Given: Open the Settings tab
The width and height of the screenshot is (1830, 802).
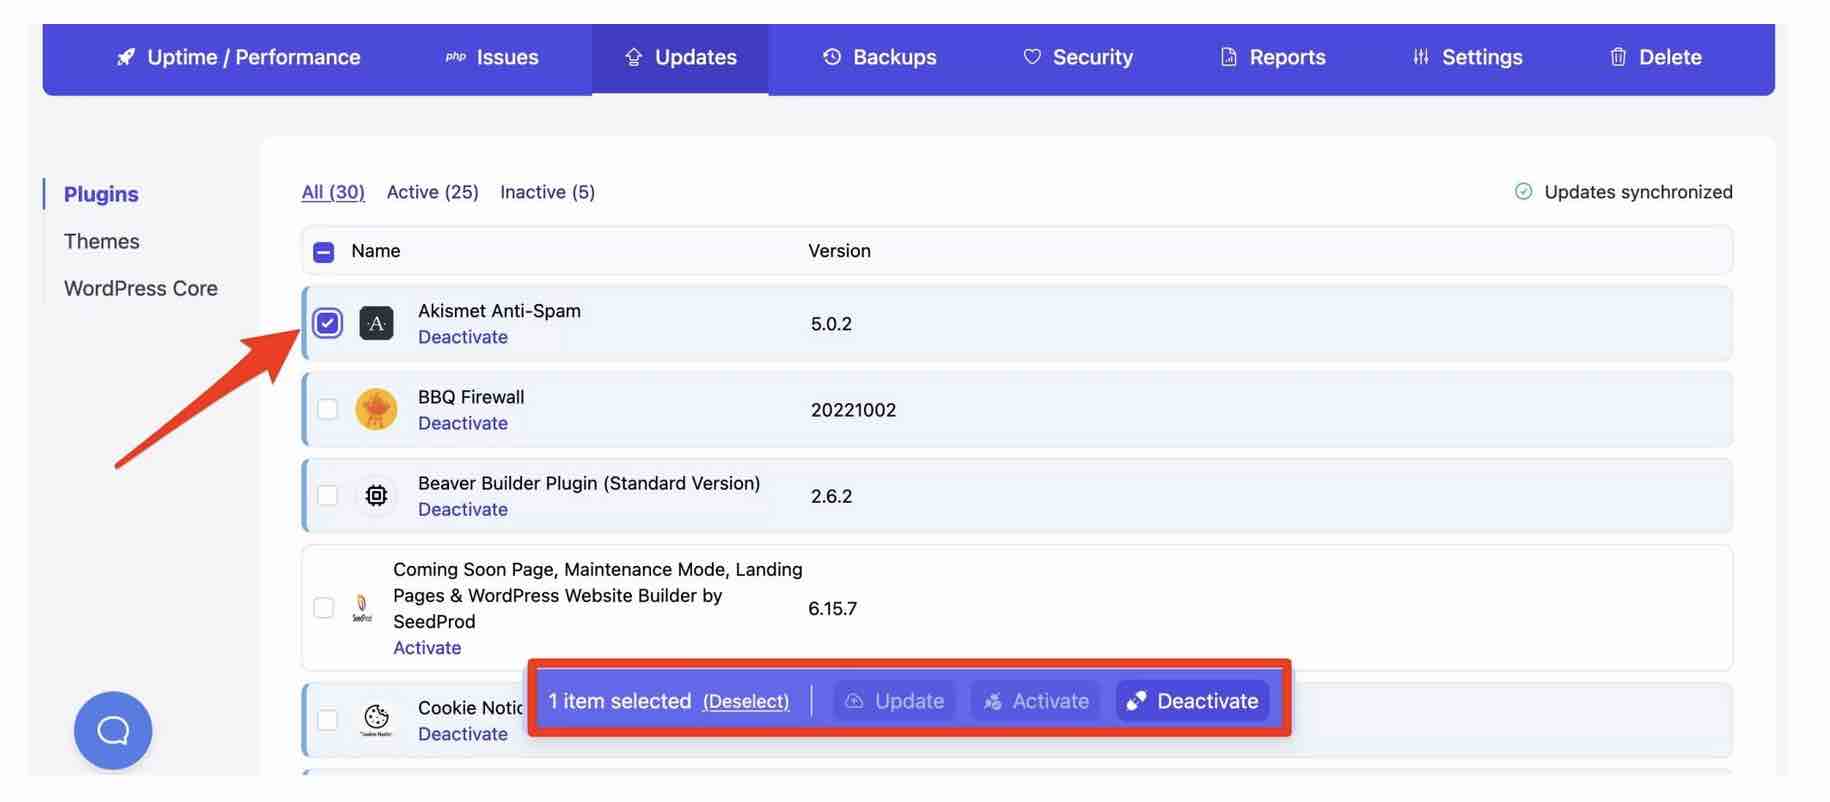Looking at the screenshot, I should [1467, 58].
